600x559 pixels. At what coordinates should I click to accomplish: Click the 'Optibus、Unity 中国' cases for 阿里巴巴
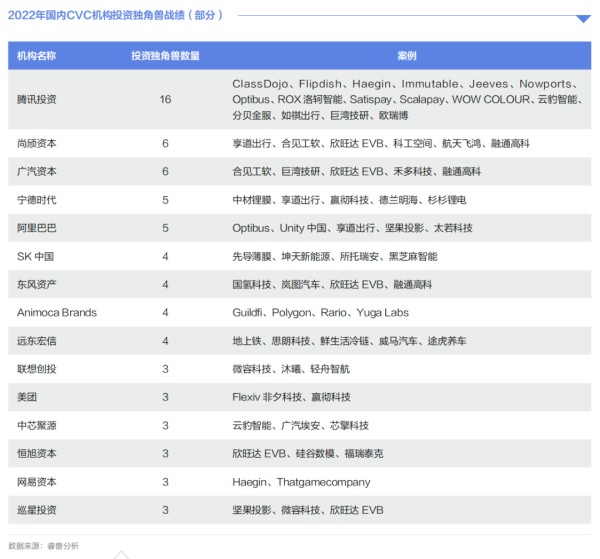point(352,228)
